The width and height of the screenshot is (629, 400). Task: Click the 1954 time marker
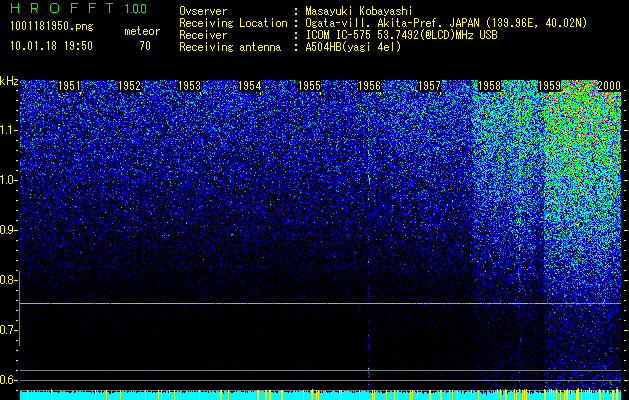[250, 86]
